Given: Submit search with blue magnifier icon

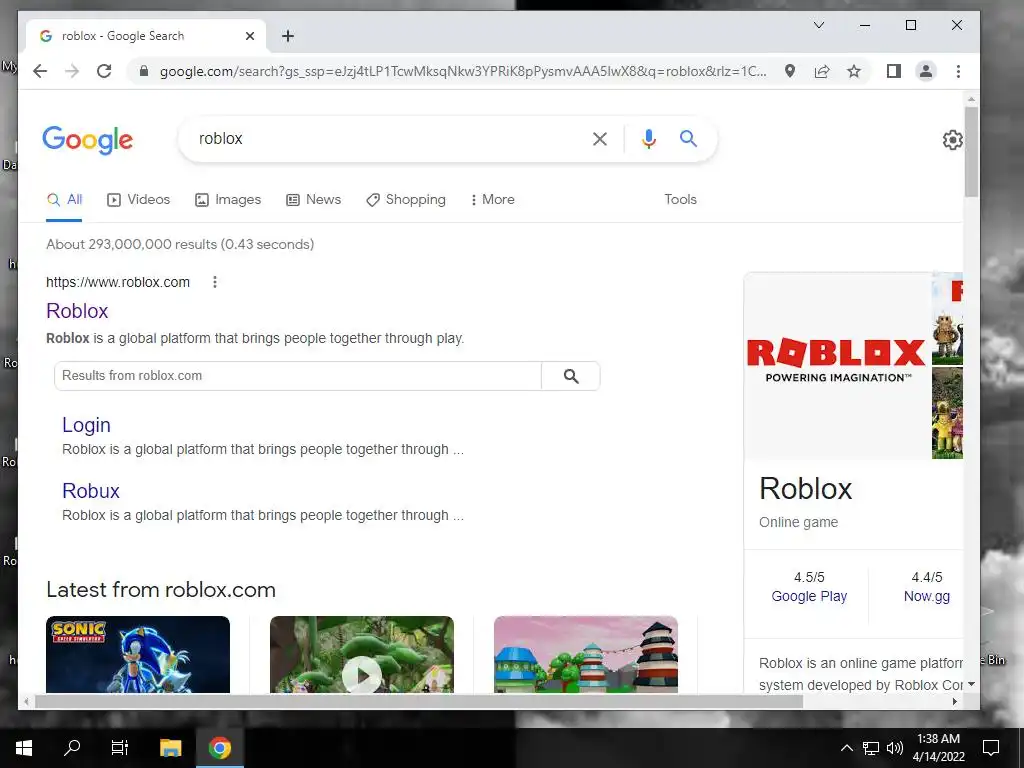Looking at the screenshot, I should pos(688,138).
